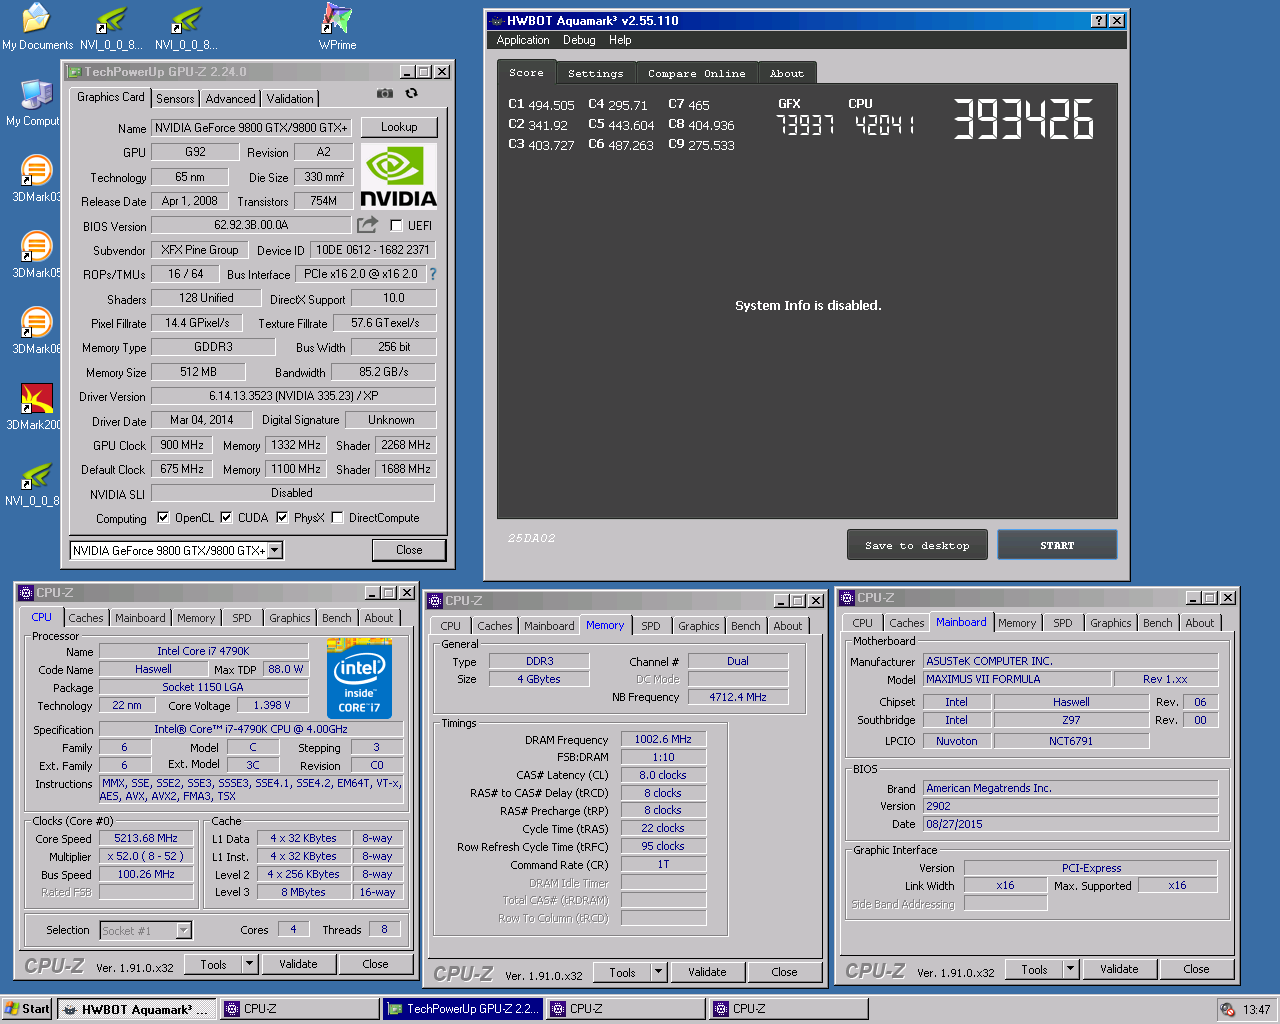Click the bus interface question mark icon

(x=433, y=273)
